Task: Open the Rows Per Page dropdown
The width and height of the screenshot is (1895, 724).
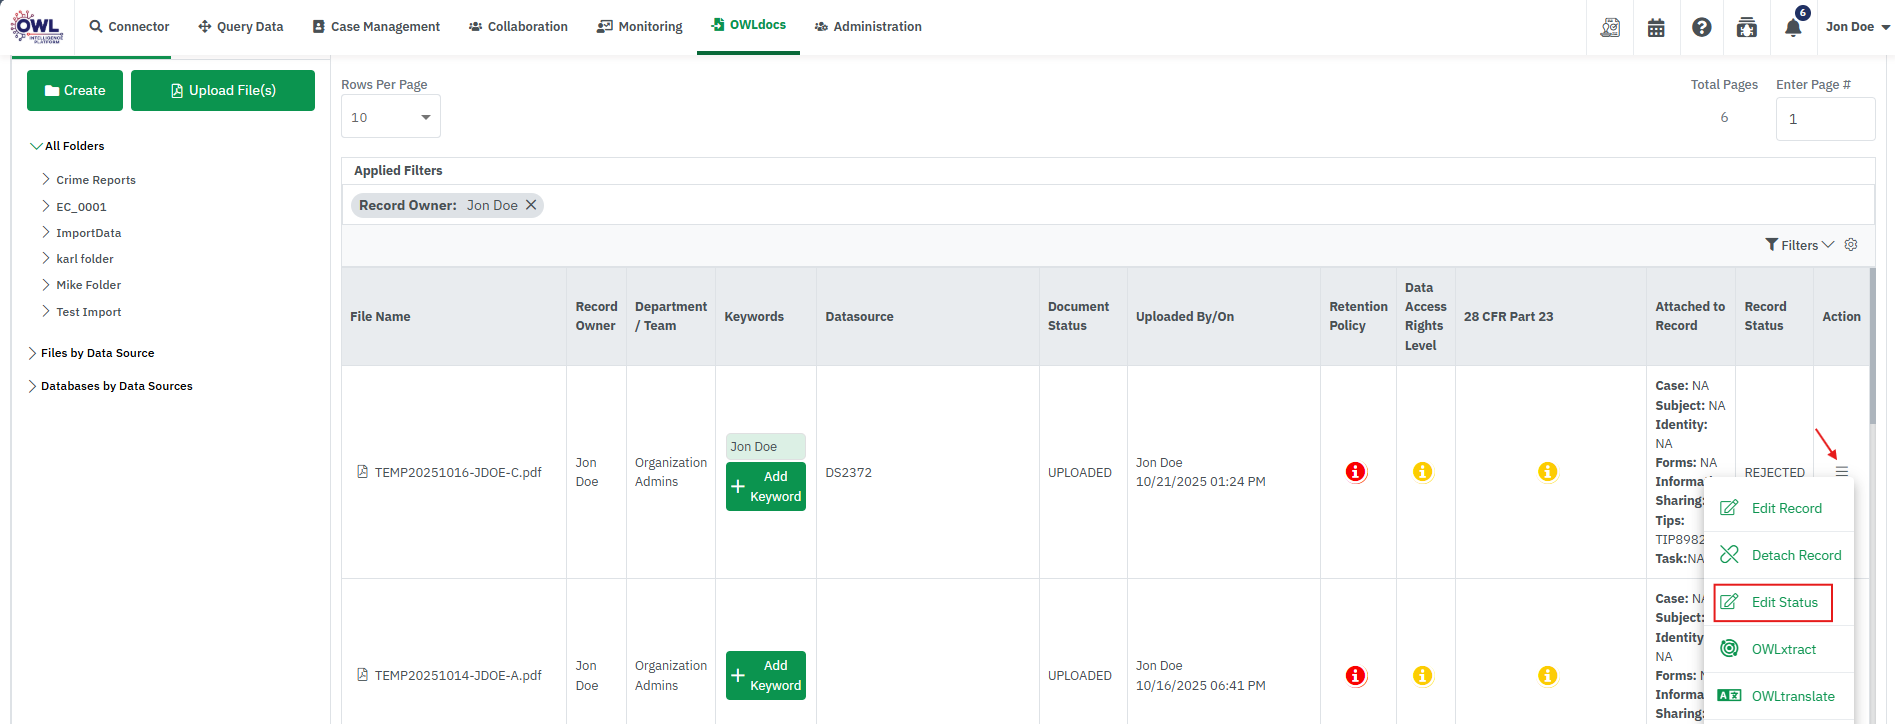Action: click(x=390, y=118)
